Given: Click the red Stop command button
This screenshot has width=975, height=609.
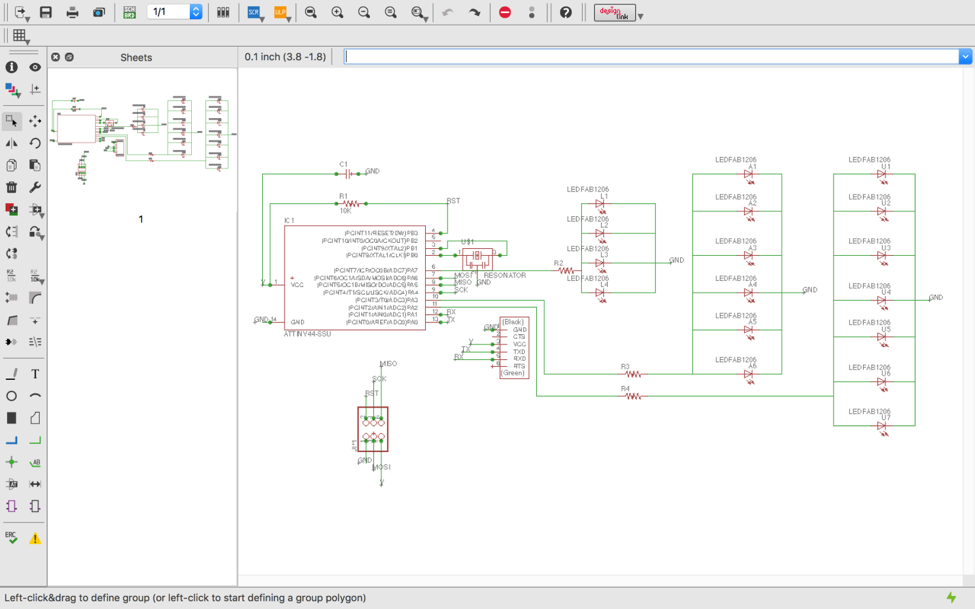Looking at the screenshot, I should click(x=505, y=13).
